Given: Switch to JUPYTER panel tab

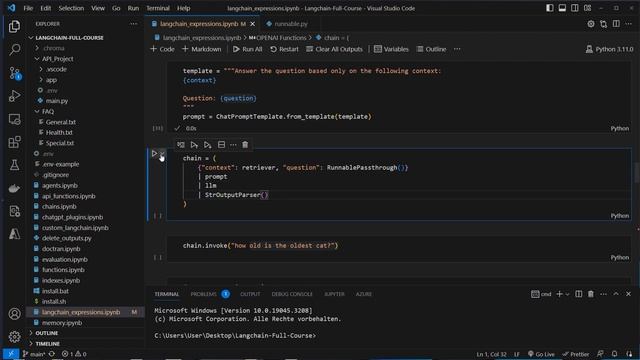Looking at the screenshot, I should coord(334,294).
